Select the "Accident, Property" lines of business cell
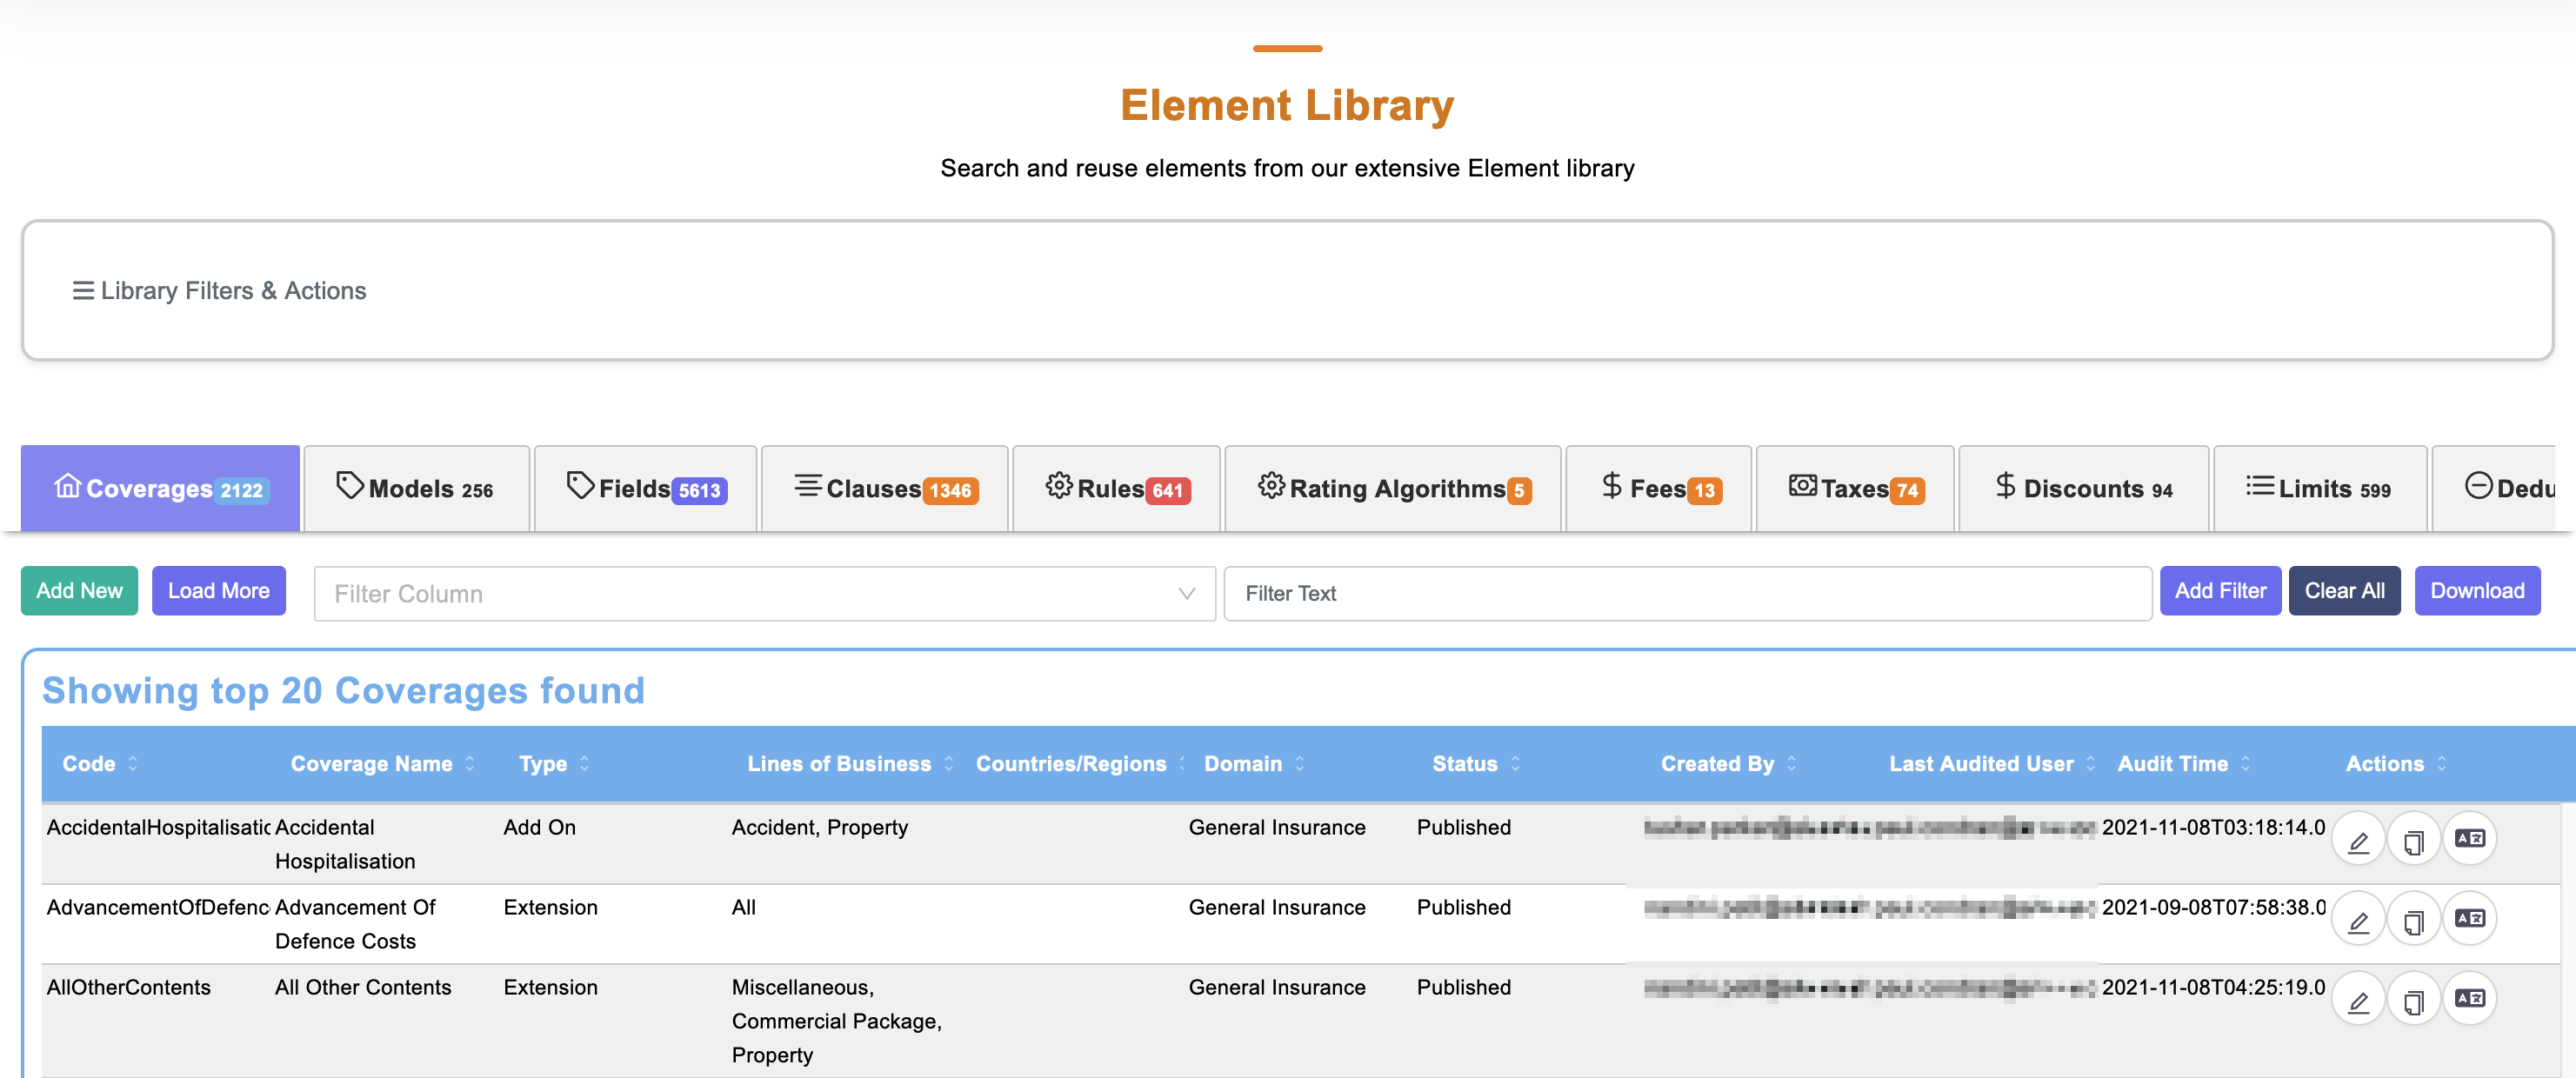 820,828
